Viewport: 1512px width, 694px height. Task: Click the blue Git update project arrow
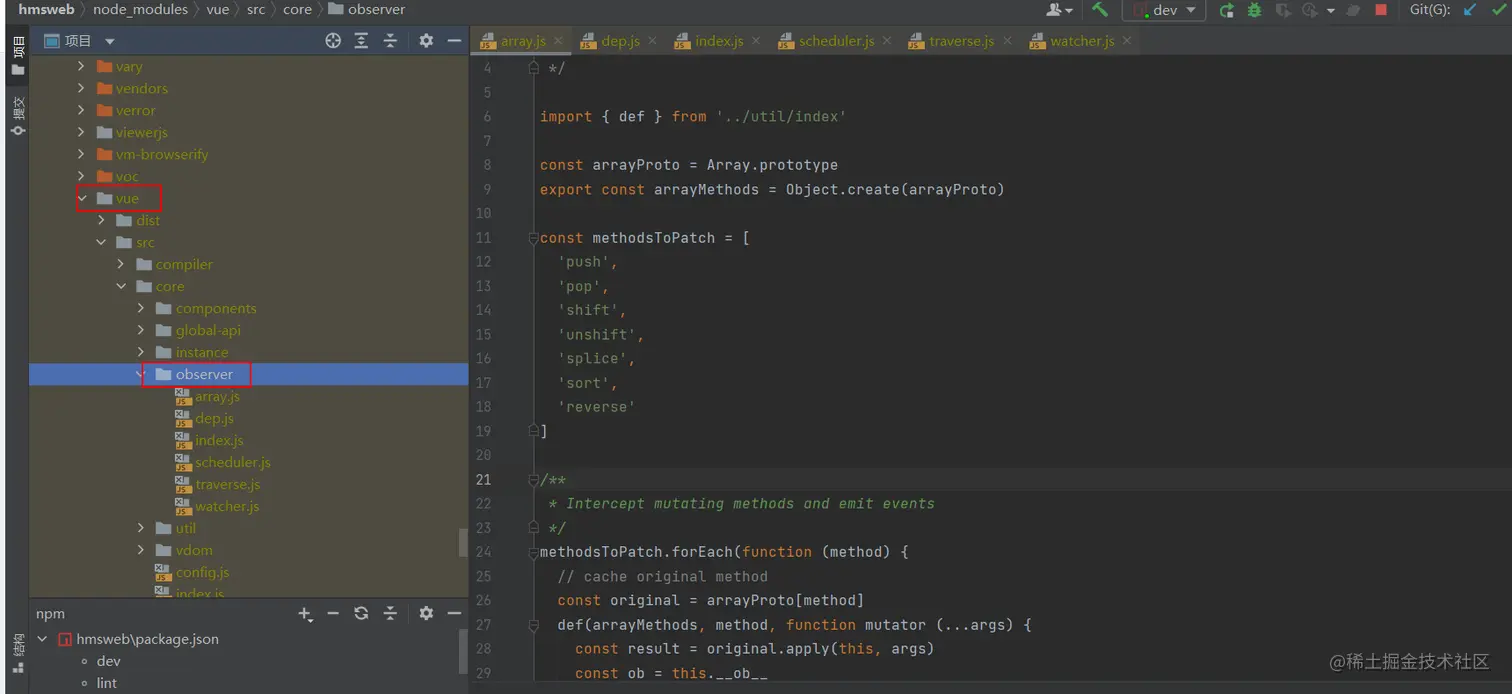point(1470,10)
